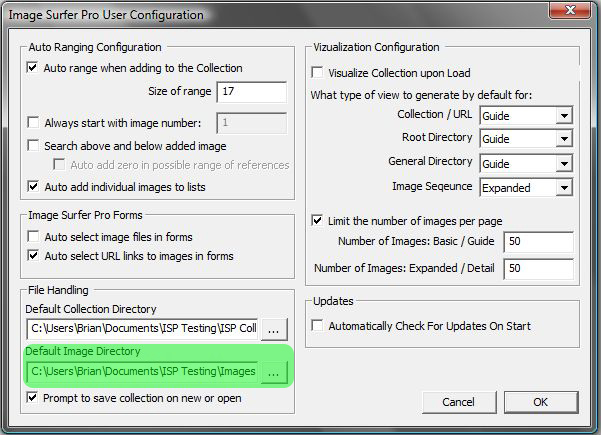601x435 pixels.
Task: Enable Search above and below added image
Action: (33, 146)
